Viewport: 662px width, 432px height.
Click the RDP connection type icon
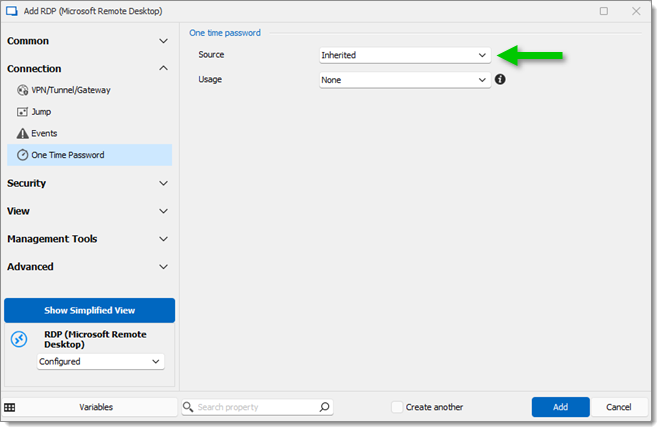click(19, 339)
